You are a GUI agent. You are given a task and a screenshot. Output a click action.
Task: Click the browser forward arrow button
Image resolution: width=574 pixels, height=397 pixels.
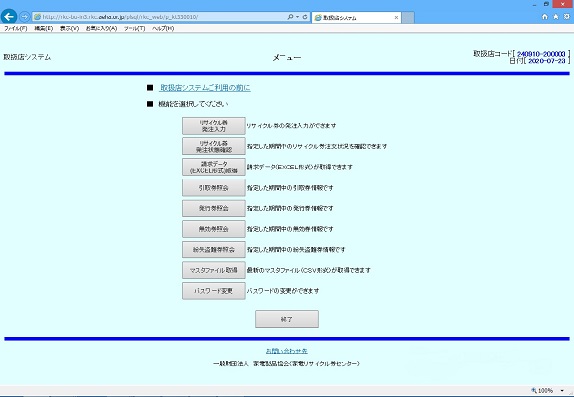point(25,16)
